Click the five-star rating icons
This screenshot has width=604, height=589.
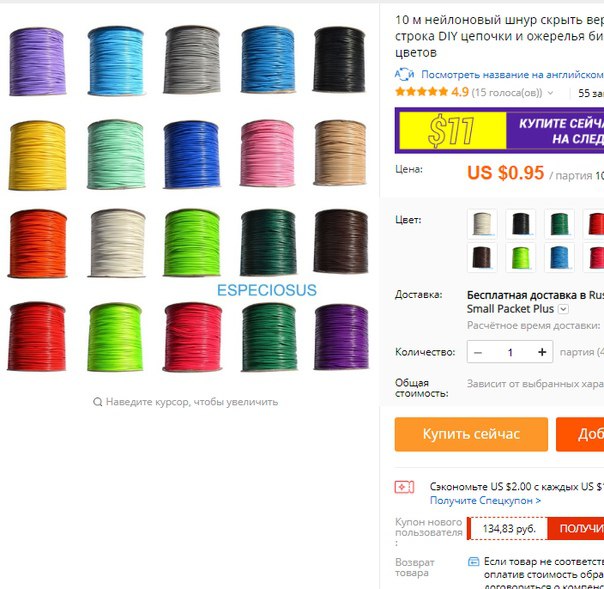[421, 92]
